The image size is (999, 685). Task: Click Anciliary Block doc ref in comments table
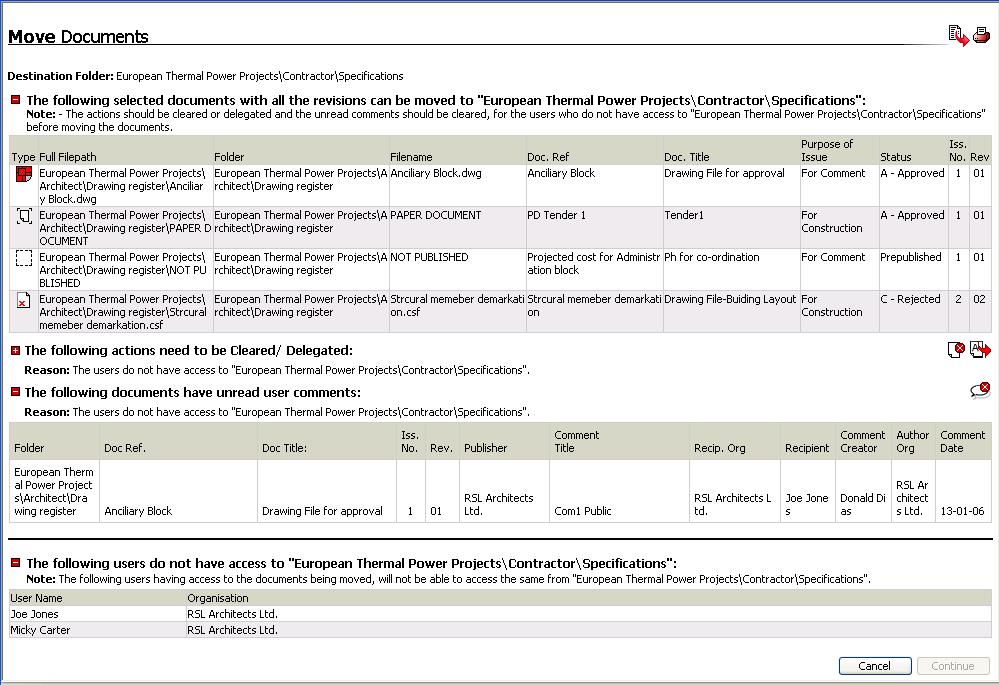(x=178, y=491)
